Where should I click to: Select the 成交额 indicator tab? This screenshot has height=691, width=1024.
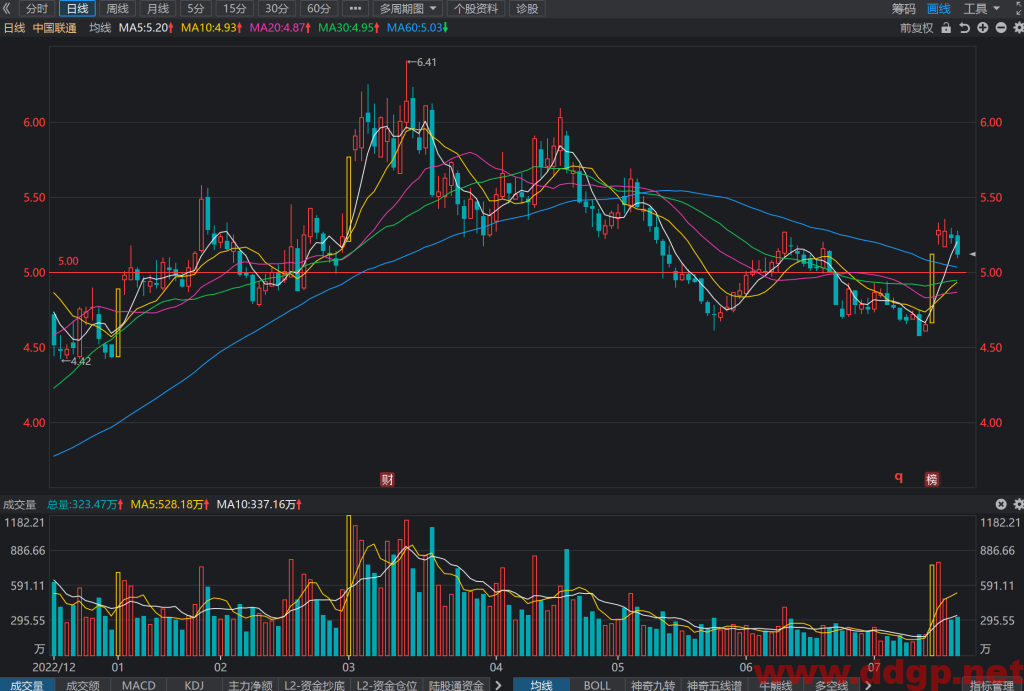83,685
